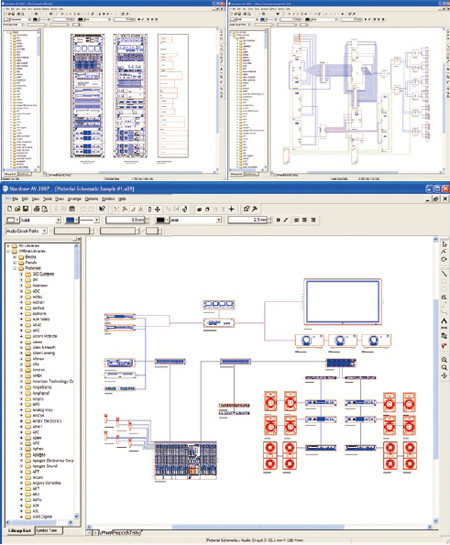
Task: Click the pan tool at bottom of right toolbar
Action: point(444,375)
